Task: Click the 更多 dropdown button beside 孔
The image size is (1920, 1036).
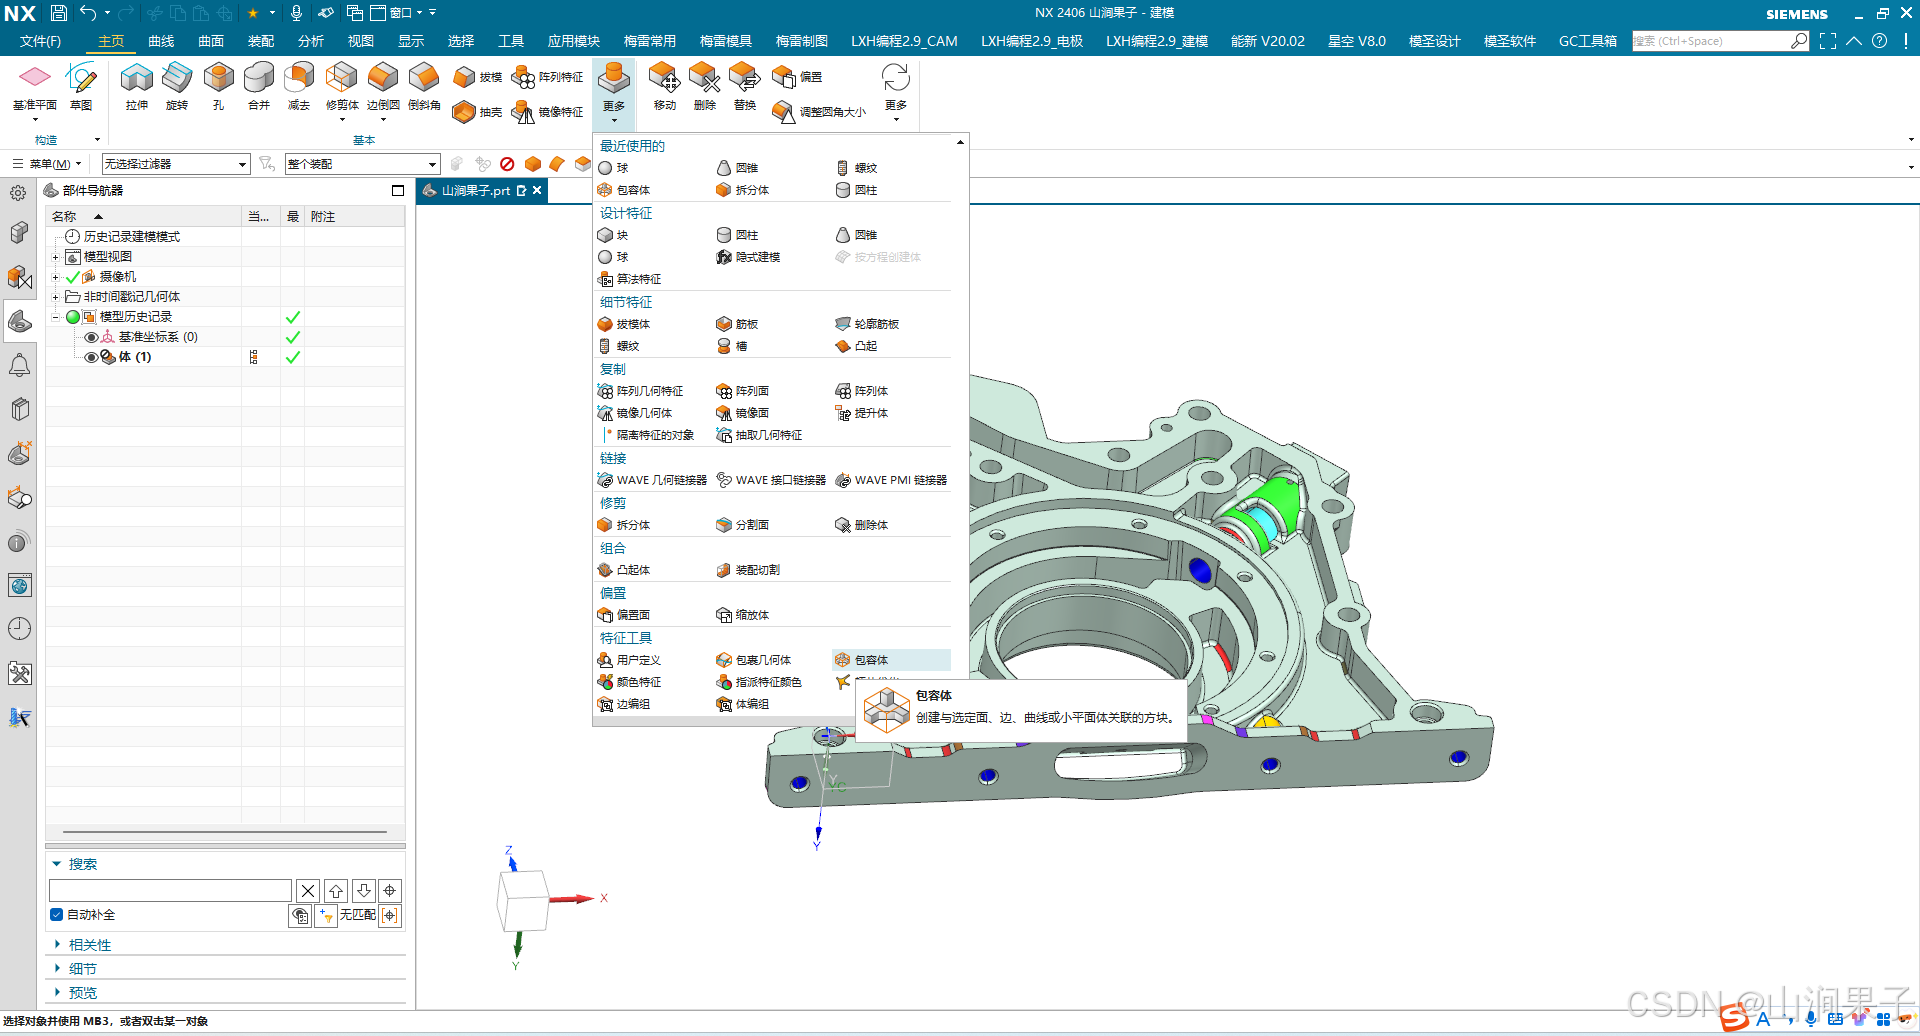Action: click(x=614, y=92)
